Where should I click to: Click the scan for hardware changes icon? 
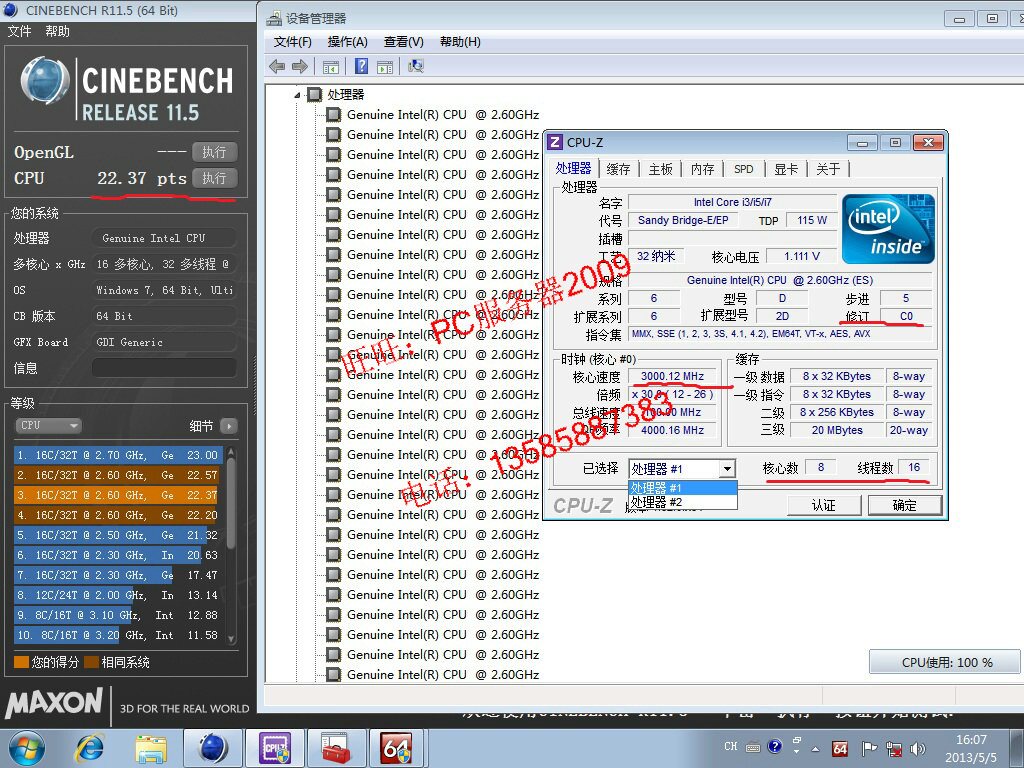pyautogui.click(x=416, y=67)
